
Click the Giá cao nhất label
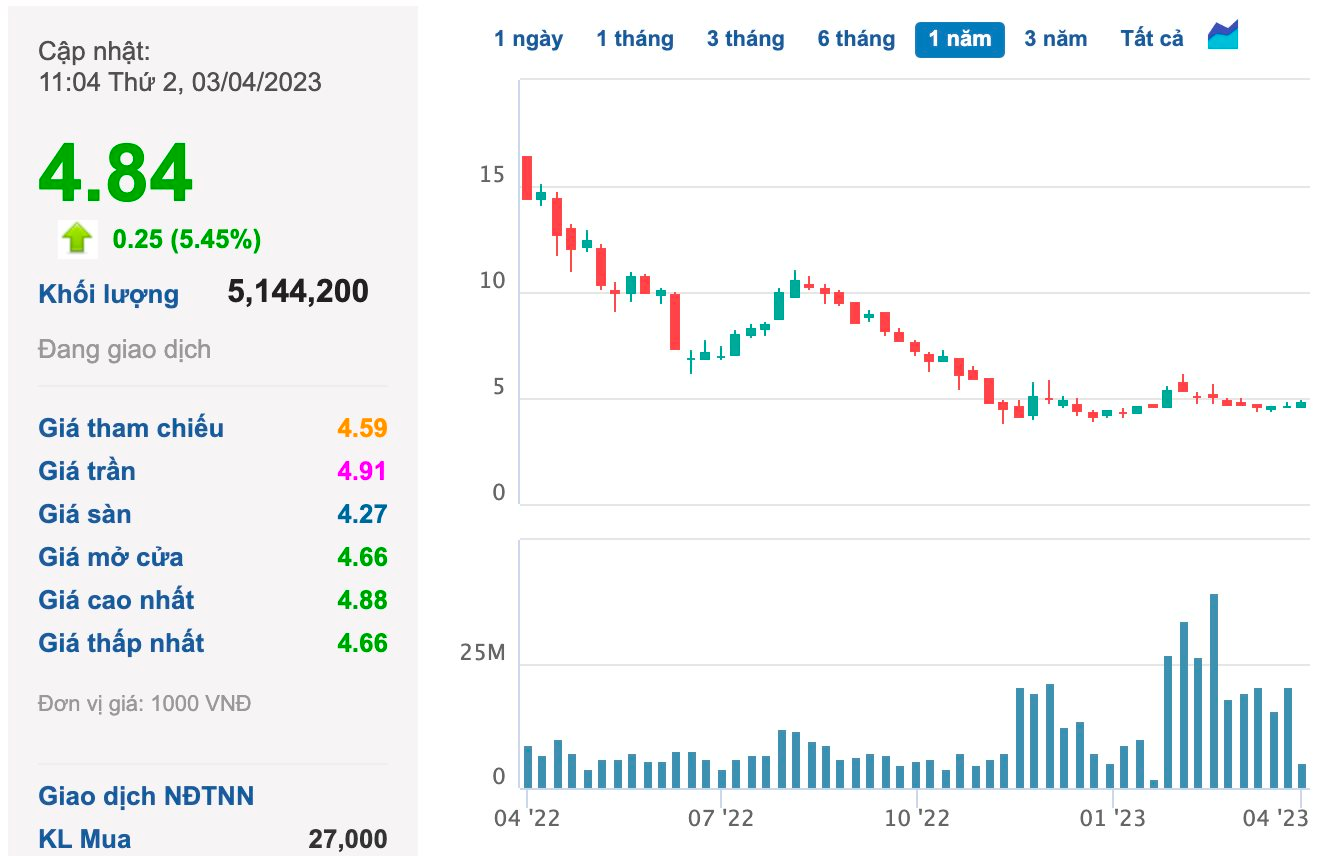116,600
